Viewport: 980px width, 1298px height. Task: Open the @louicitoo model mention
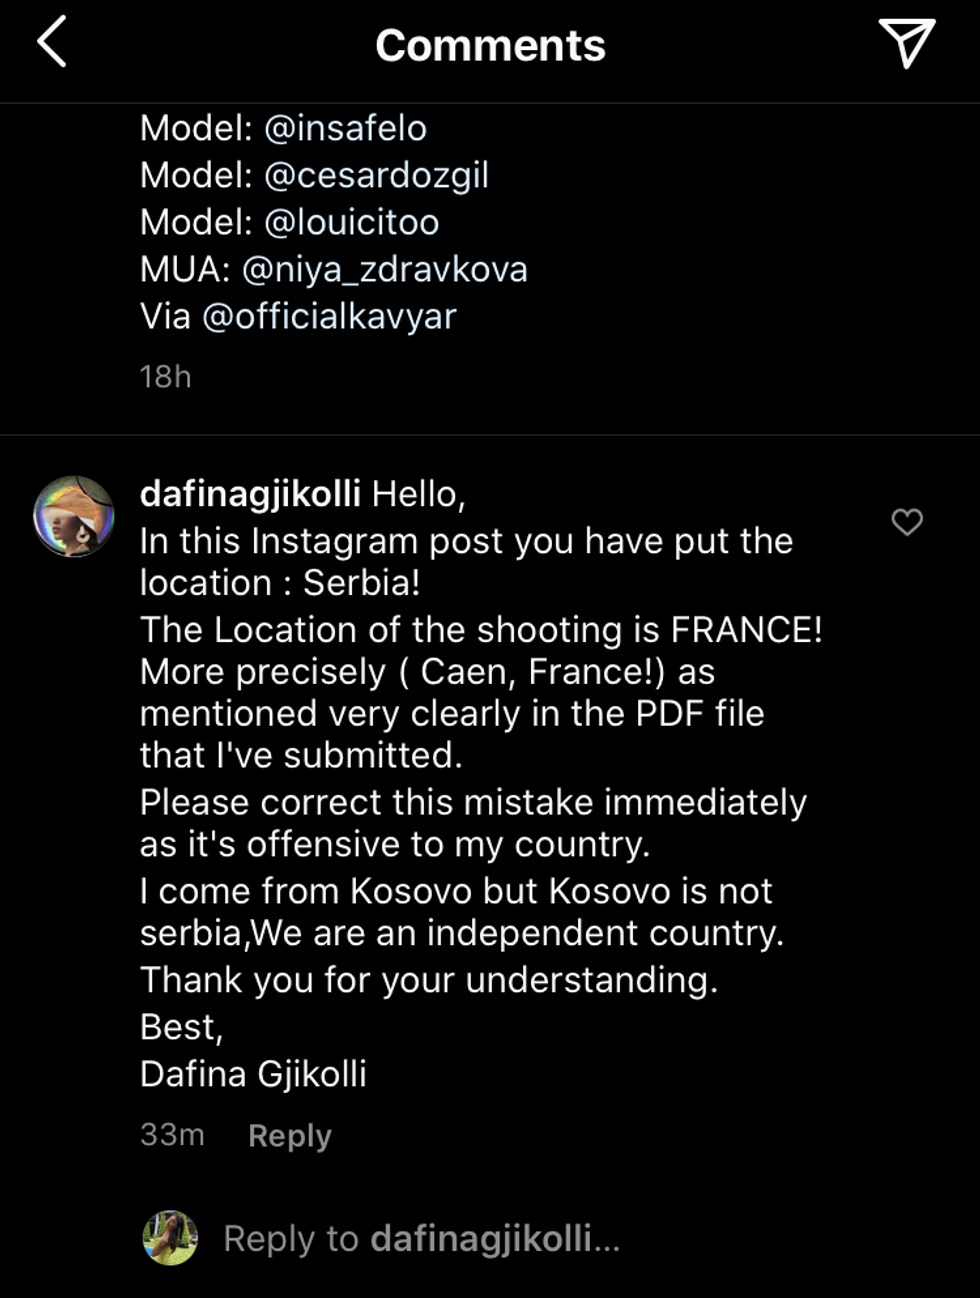coord(351,222)
